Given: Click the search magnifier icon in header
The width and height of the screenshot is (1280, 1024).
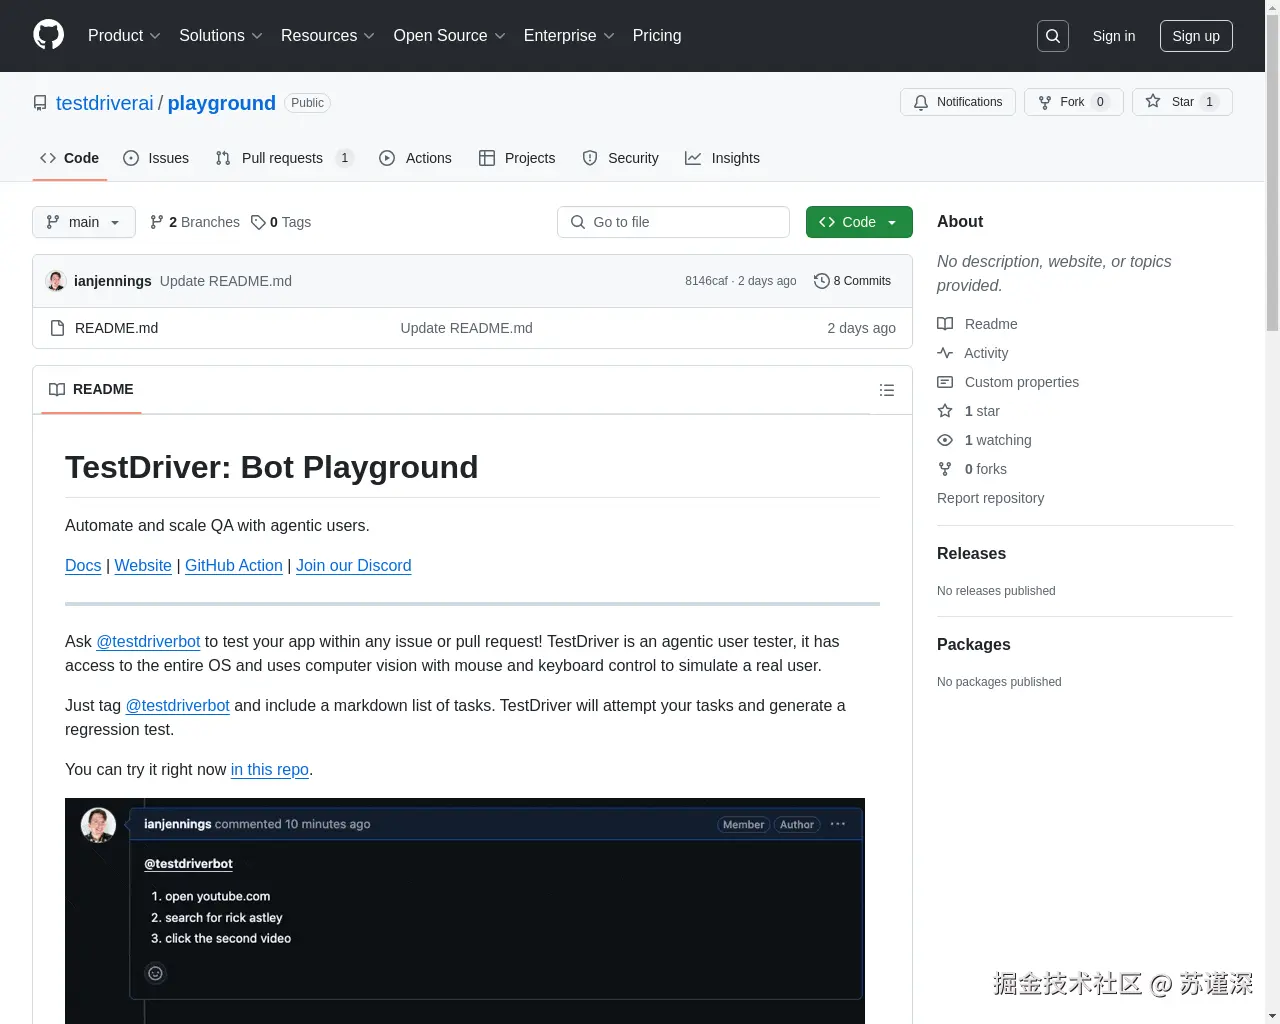Looking at the screenshot, I should point(1053,36).
